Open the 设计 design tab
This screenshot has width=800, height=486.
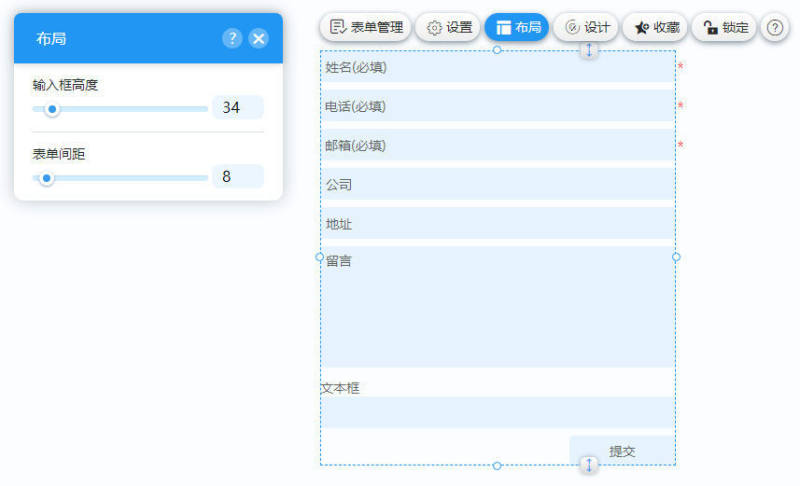[586, 28]
